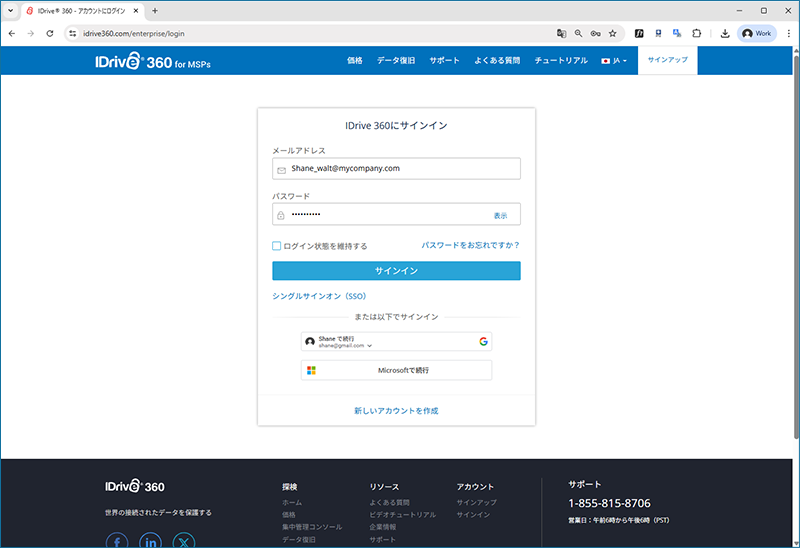Open saved passwords key icon
The width and height of the screenshot is (800, 548).
pyautogui.click(x=595, y=34)
